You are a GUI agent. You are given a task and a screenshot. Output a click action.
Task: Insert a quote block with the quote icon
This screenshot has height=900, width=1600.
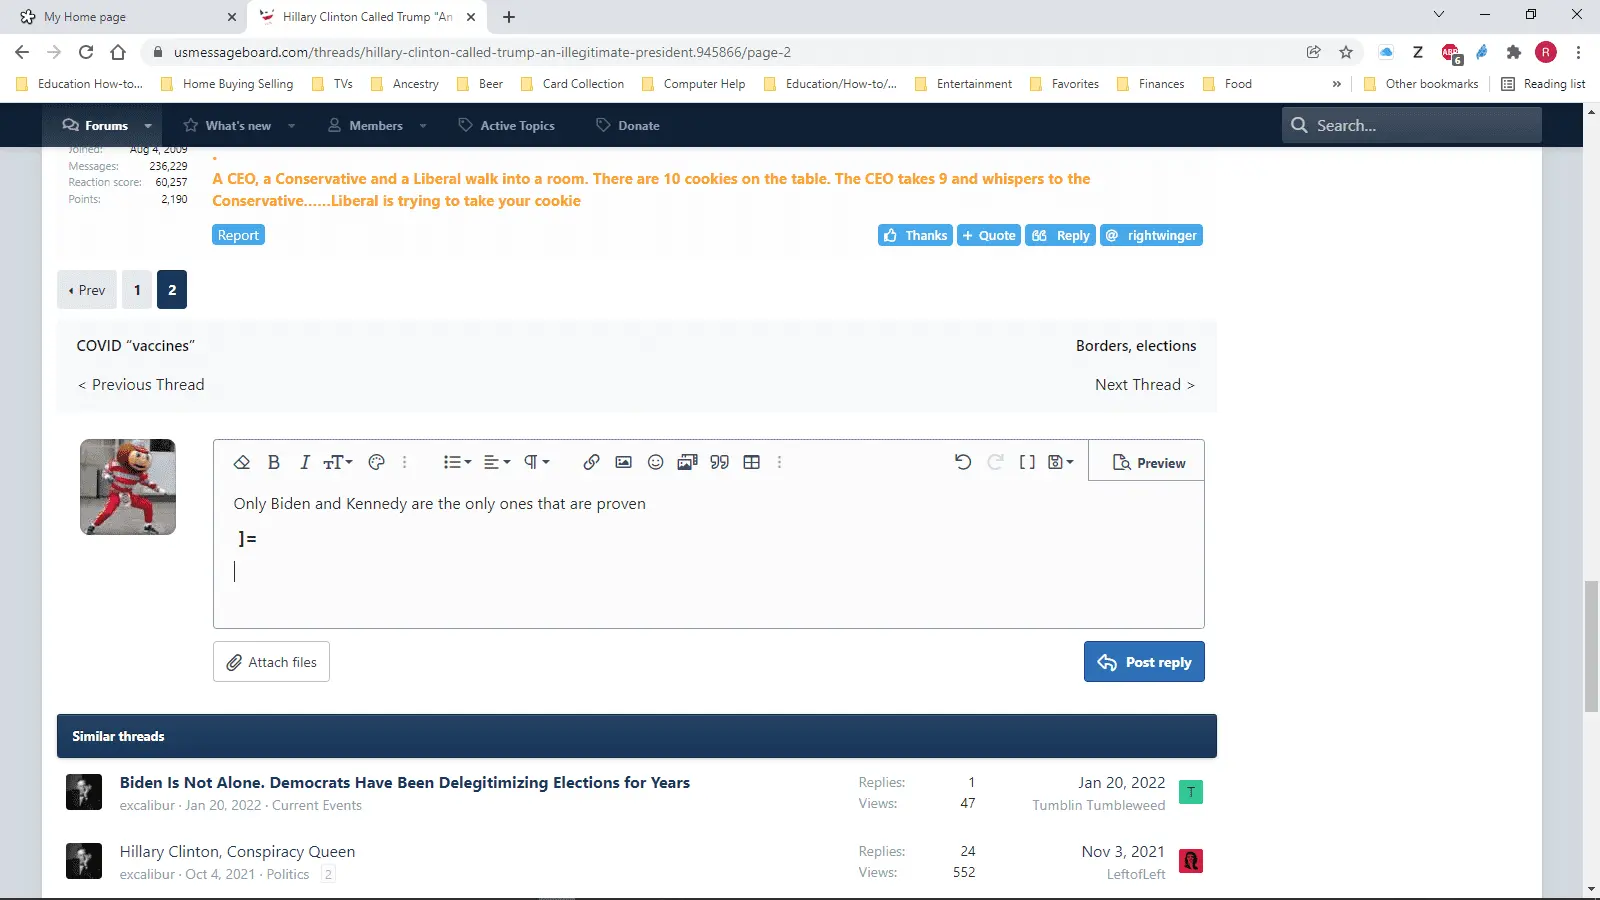(x=719, y=462)
